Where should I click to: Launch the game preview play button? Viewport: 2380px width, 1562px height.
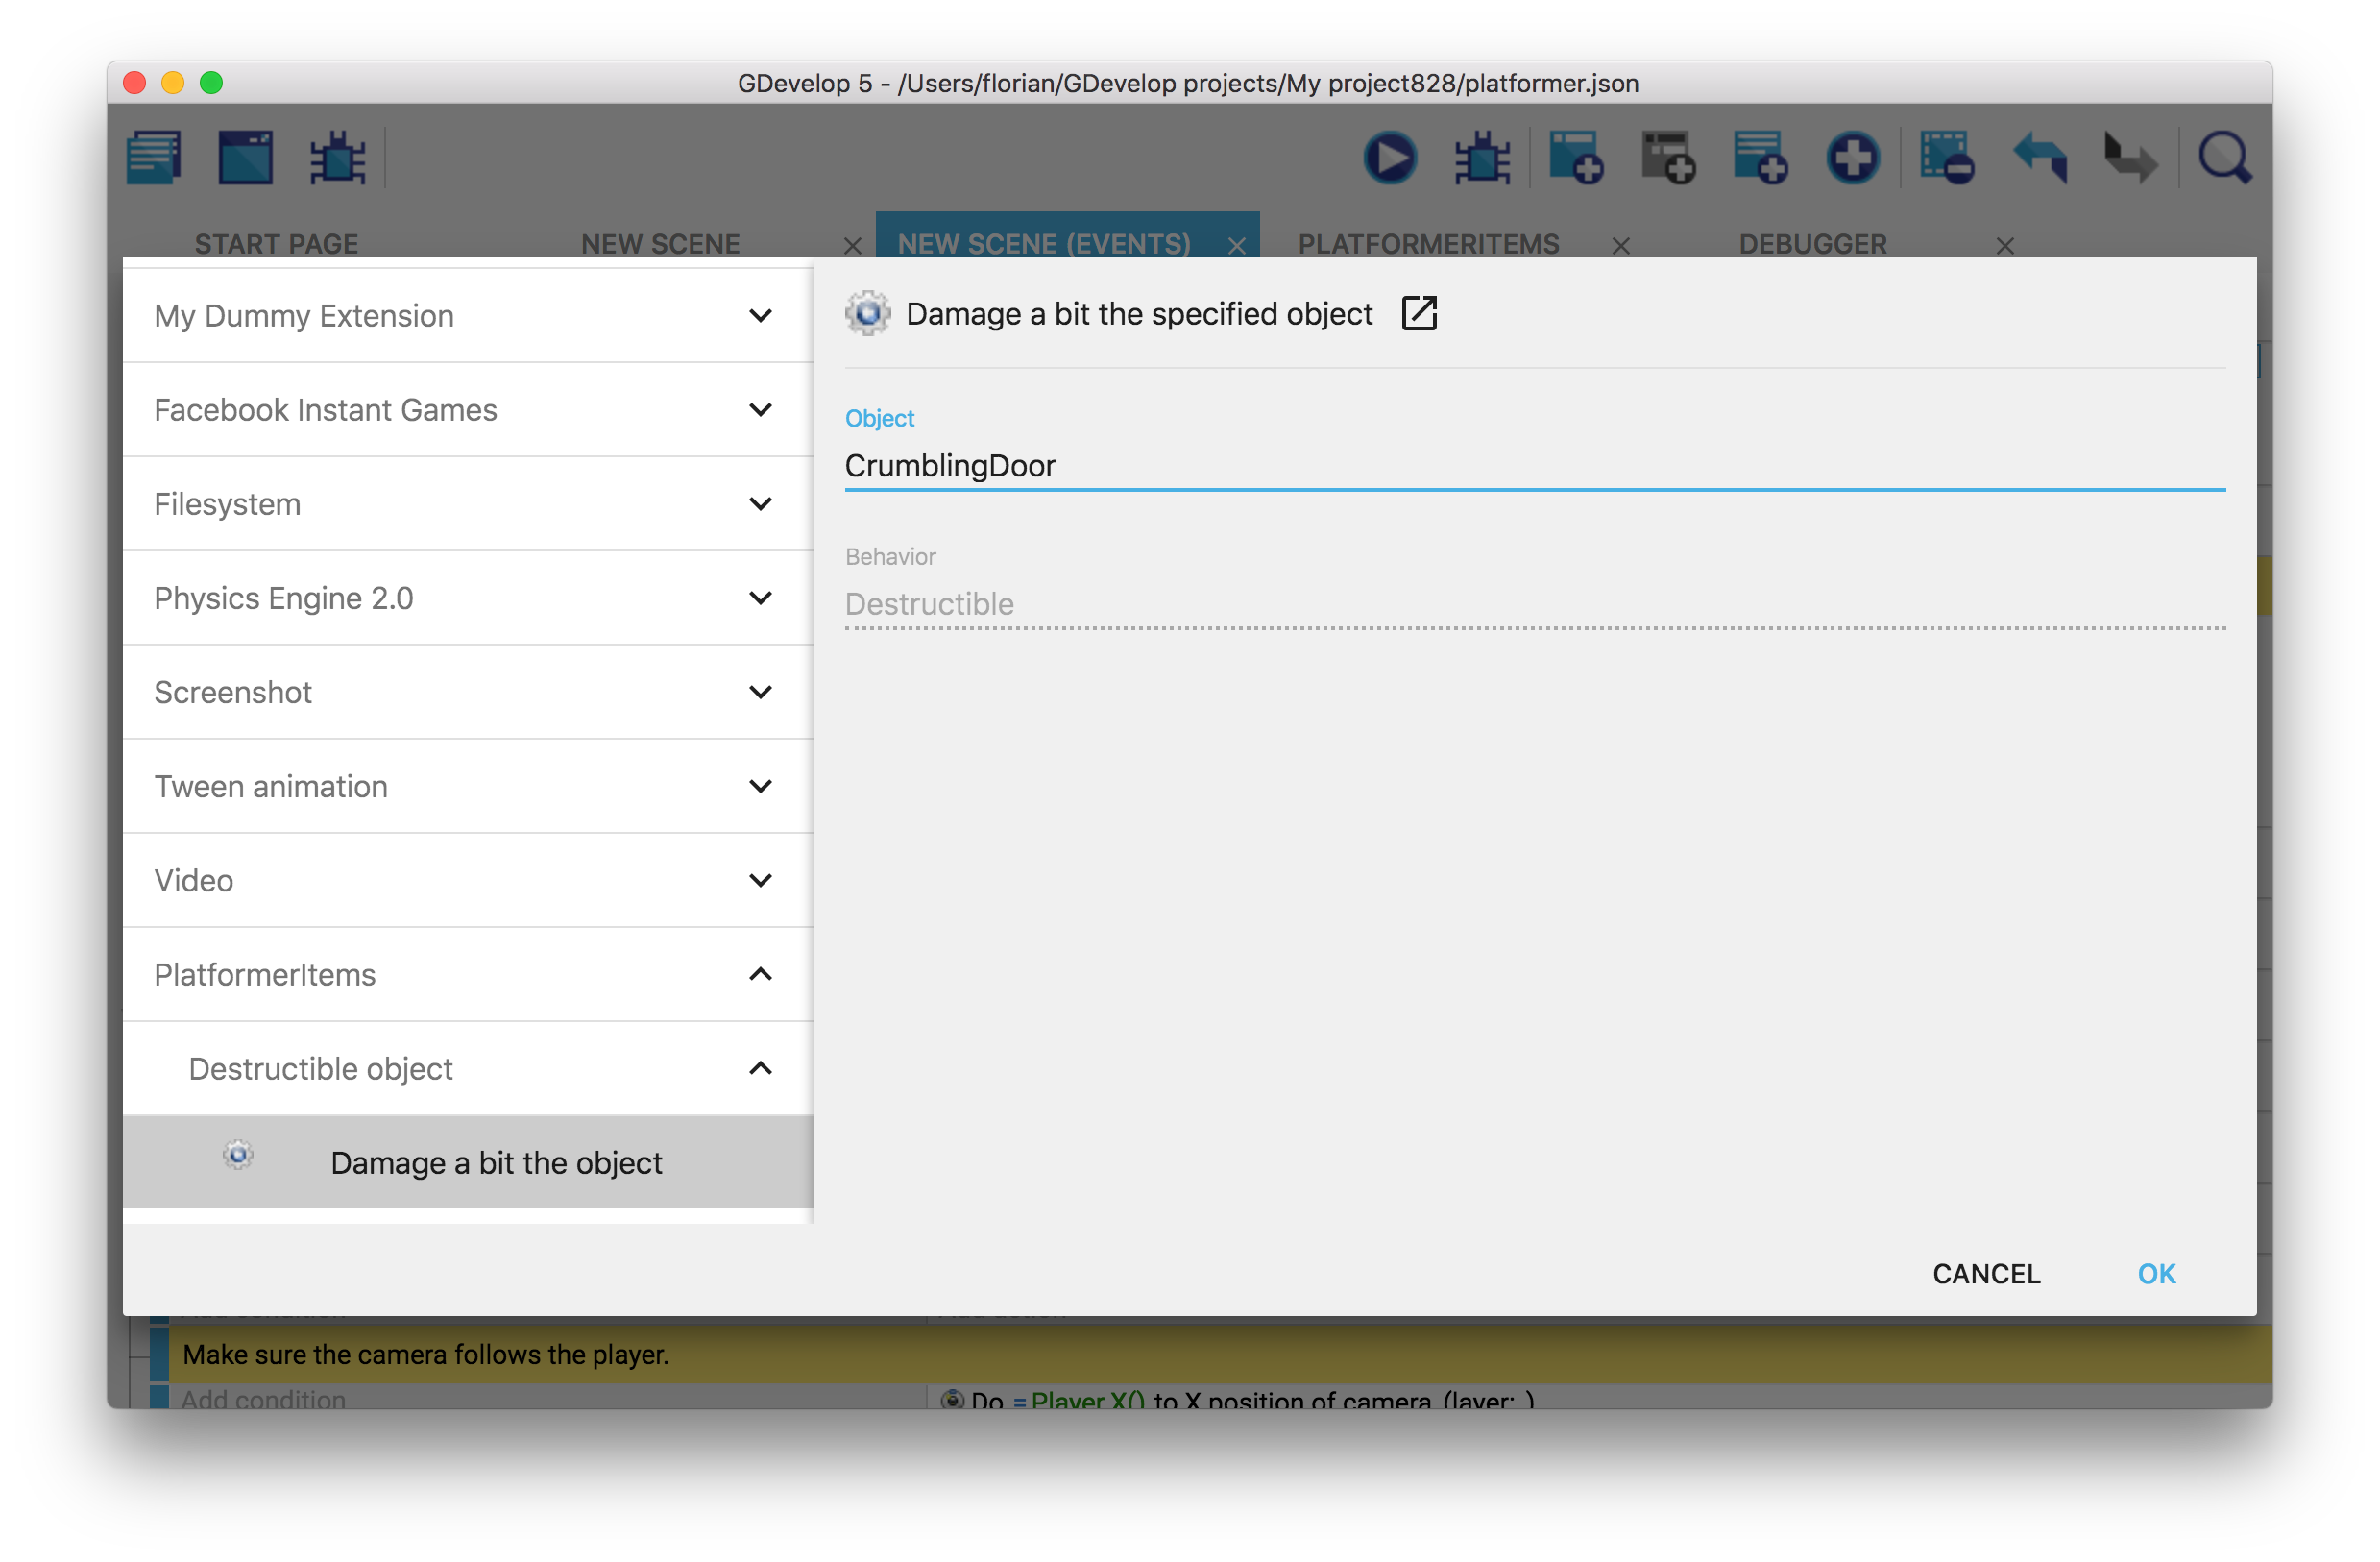click(x=1389, y=158)
